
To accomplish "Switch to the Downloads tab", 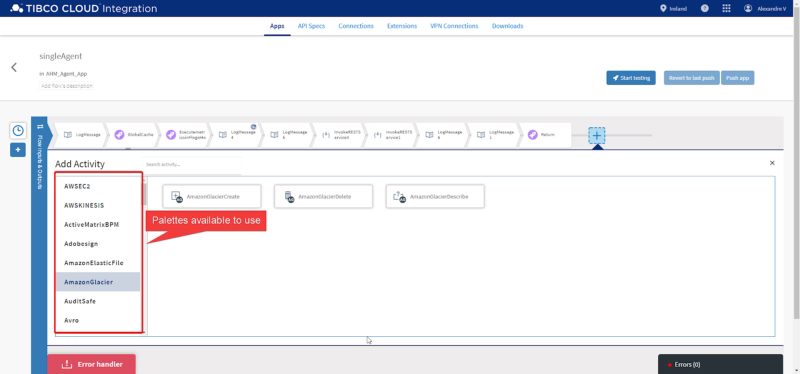I will tap(507, 26).
